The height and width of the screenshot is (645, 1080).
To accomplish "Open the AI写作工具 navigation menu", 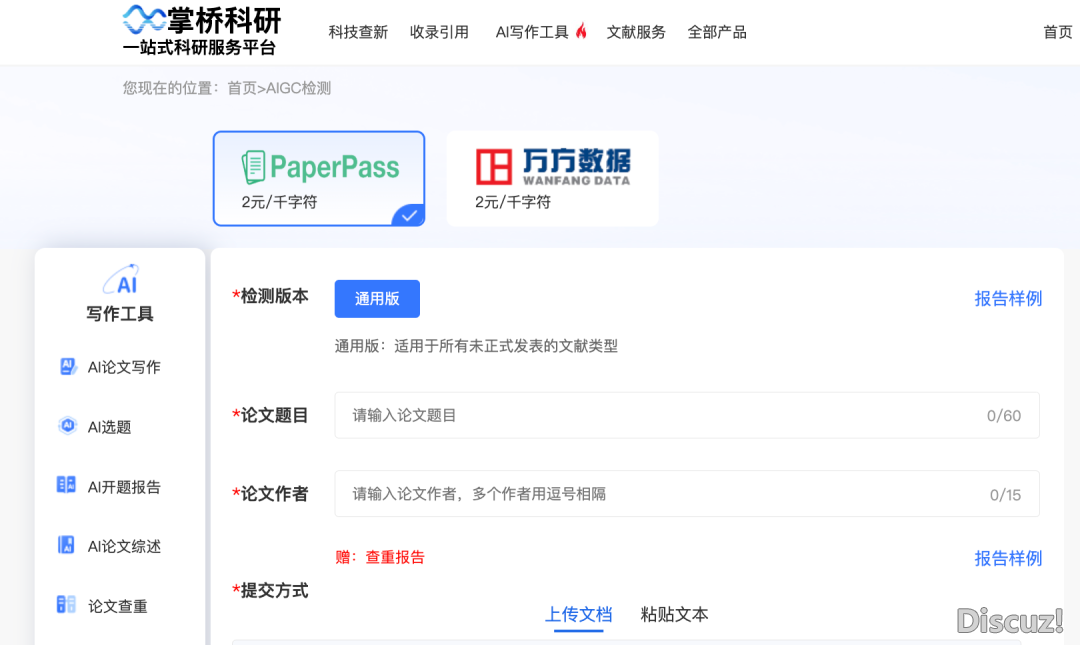I will click(532, 32).
